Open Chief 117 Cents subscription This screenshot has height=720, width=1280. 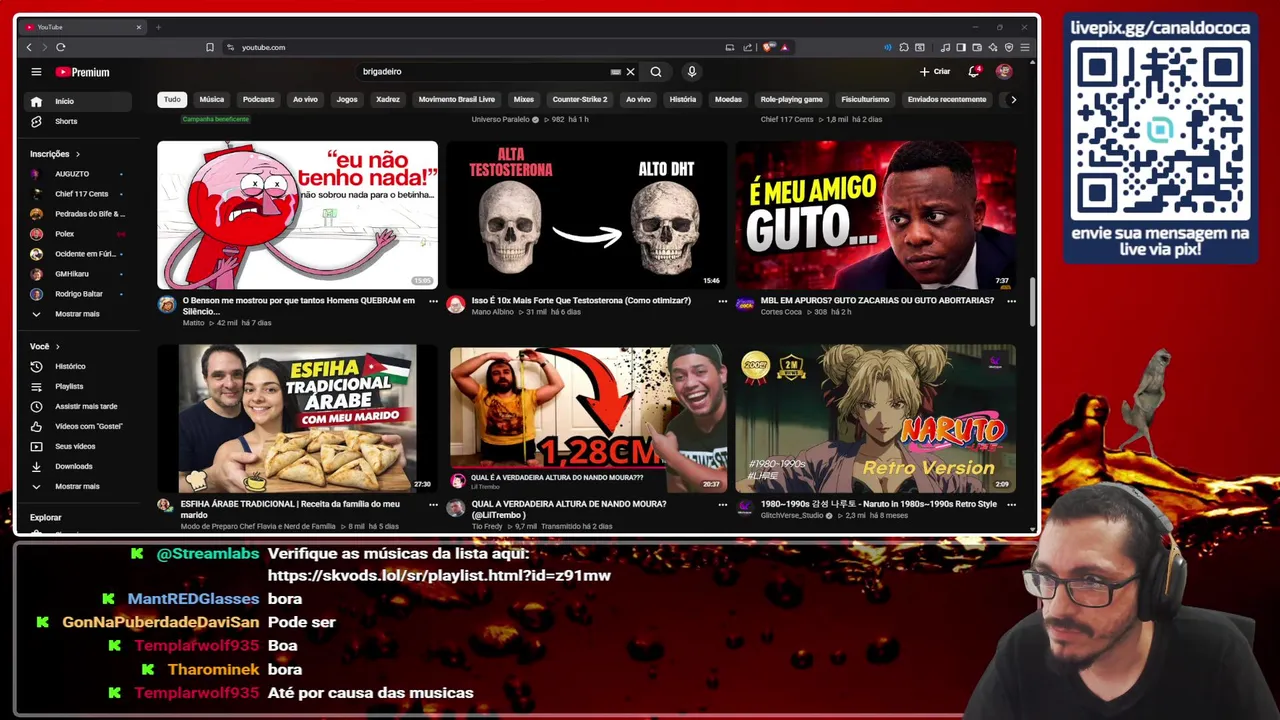[x=78, y=194]
